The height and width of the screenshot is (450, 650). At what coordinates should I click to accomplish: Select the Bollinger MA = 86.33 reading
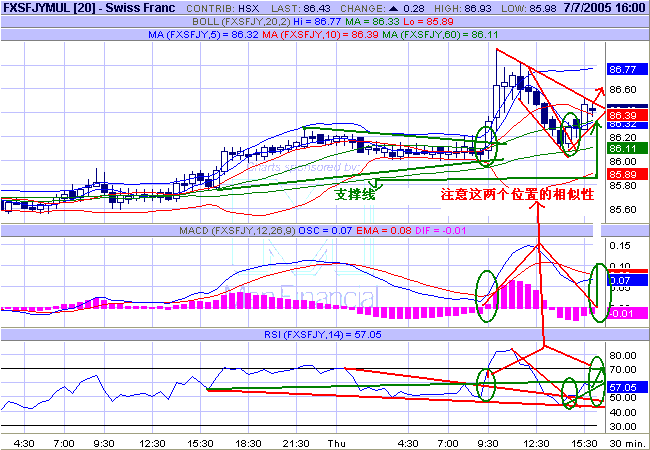click(371, 22)
